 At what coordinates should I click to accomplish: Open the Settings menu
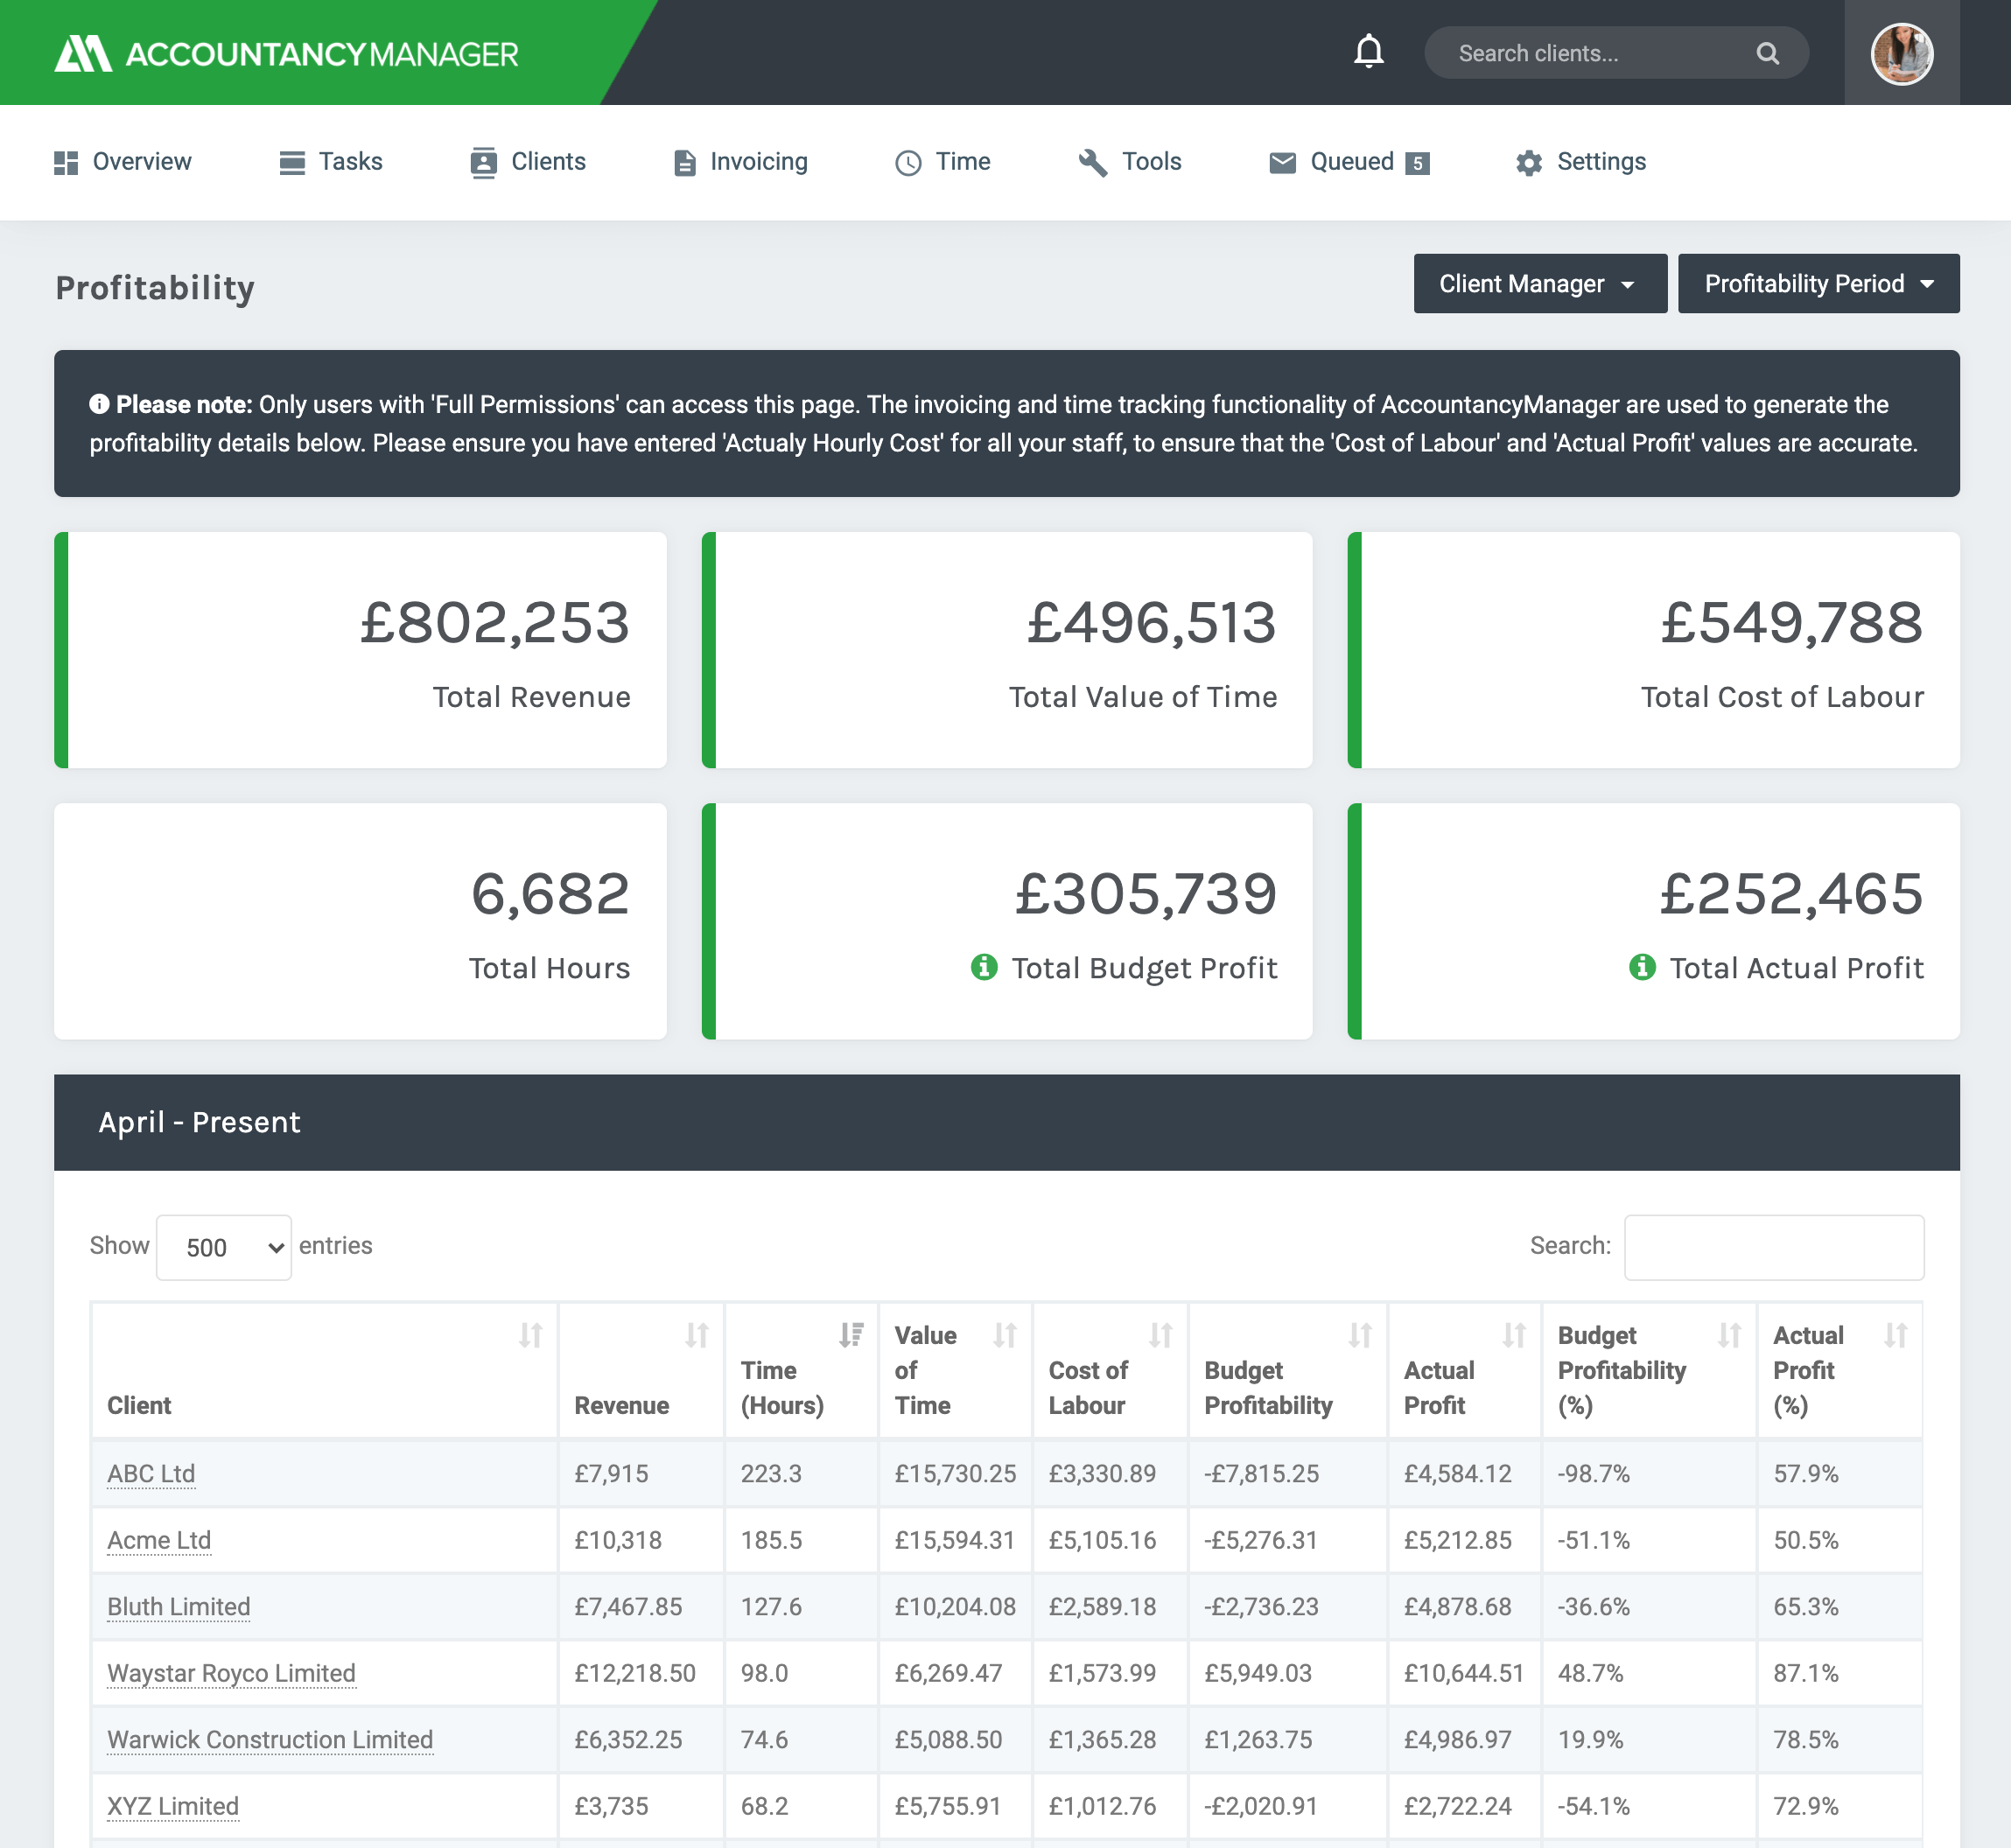pos(1580,162)
